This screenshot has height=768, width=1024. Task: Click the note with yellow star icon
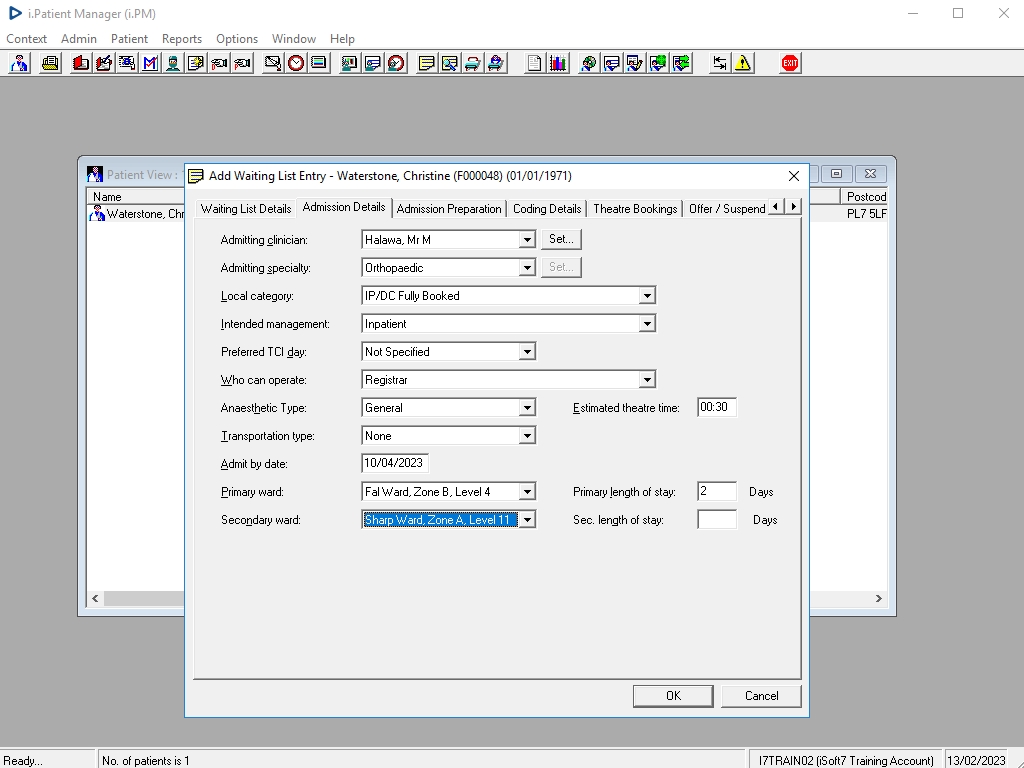pos(195,63)
